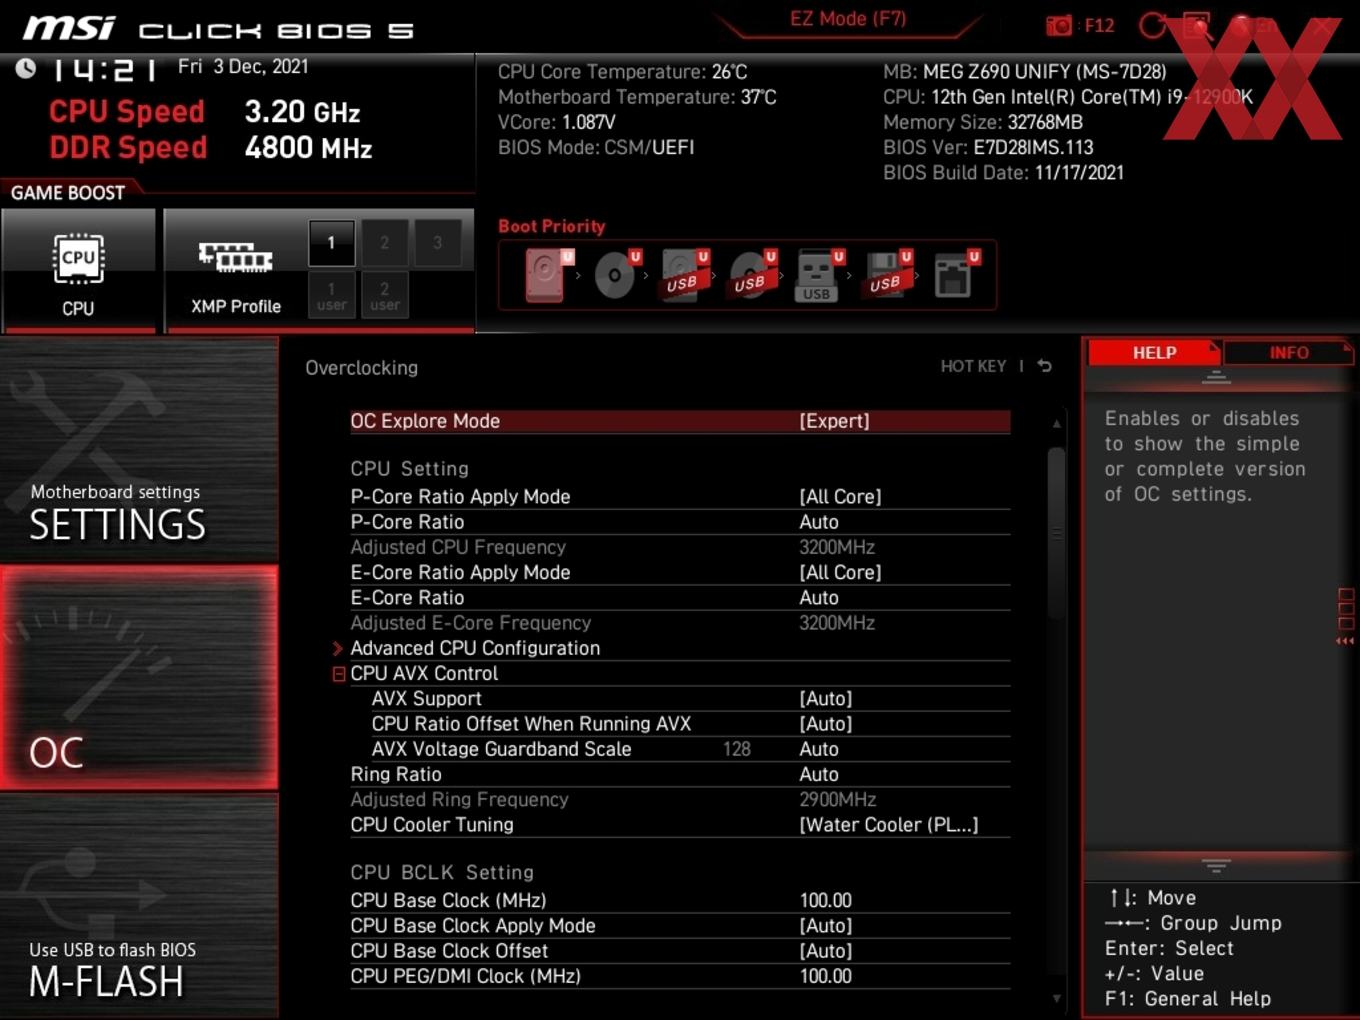Screen dimensions: 1360x1020
Task: Click the GAME BOOST label
Action: (x=68, y=192)
